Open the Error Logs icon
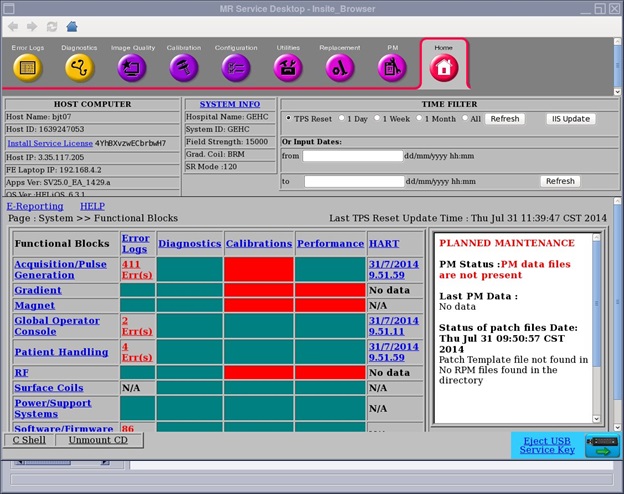 click(27, 67)
